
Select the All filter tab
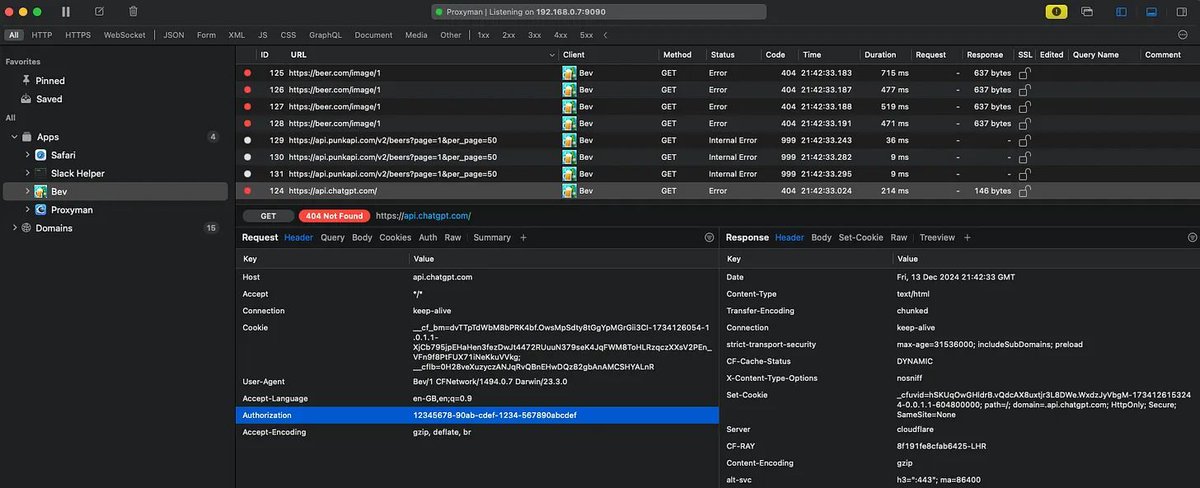(13, 34)
